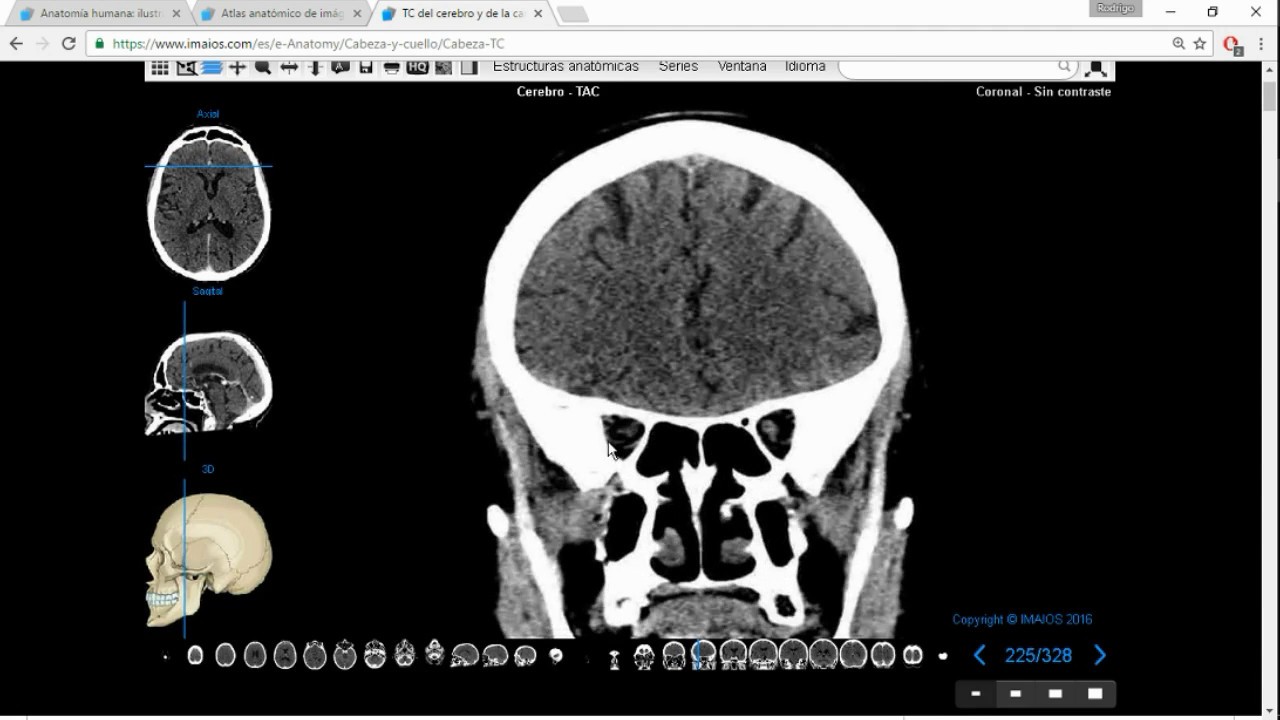
Task: Open the Idioma menu
Action: click(805, 67)
